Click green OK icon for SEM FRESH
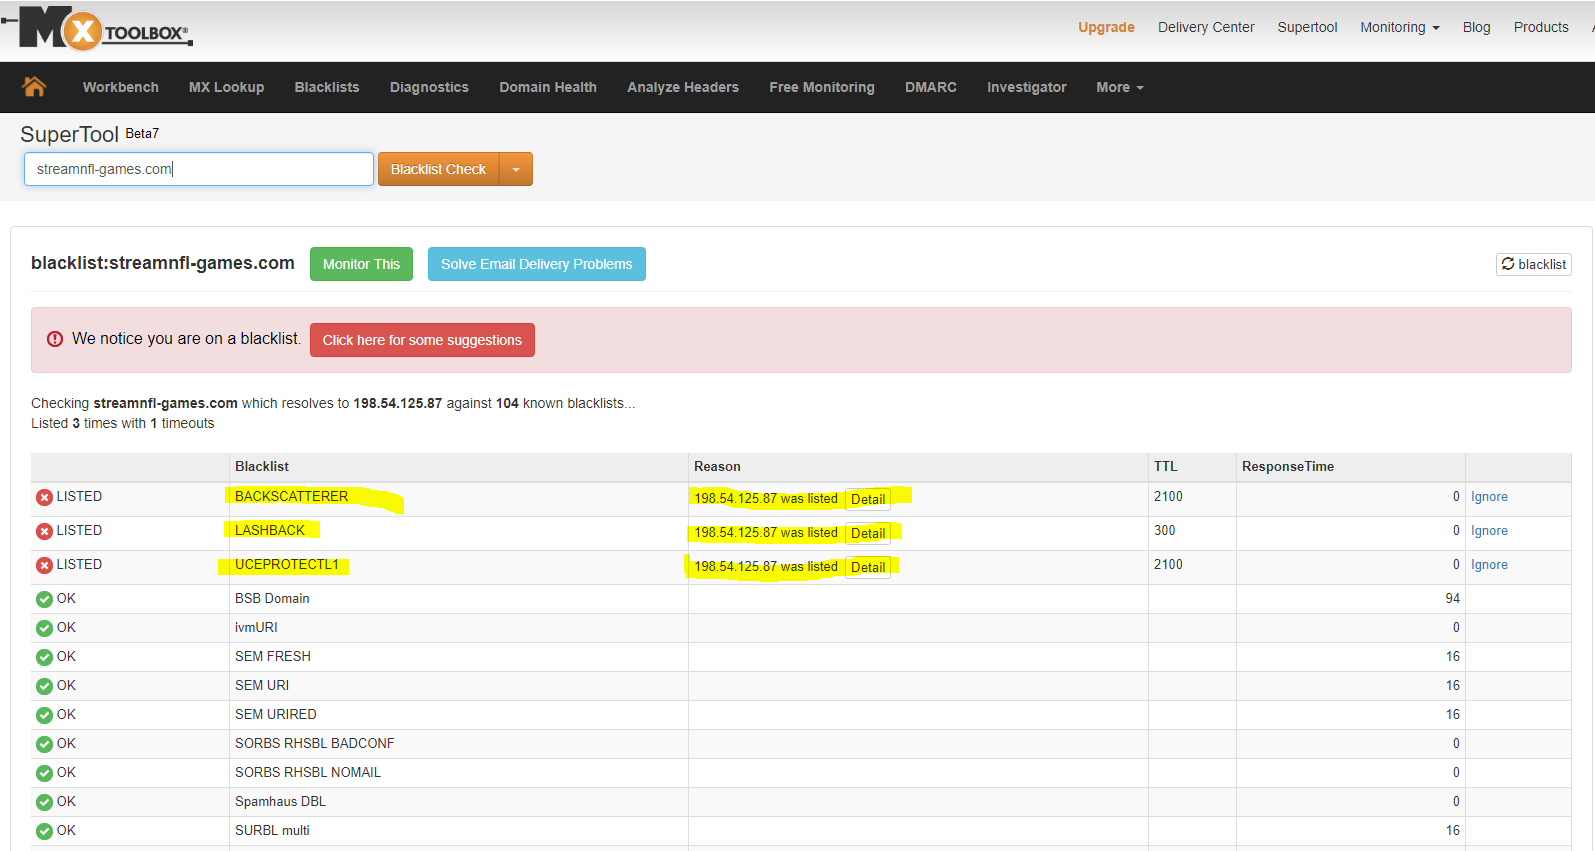This screenshot has height=851, width=1595. (x=44, y=657)
